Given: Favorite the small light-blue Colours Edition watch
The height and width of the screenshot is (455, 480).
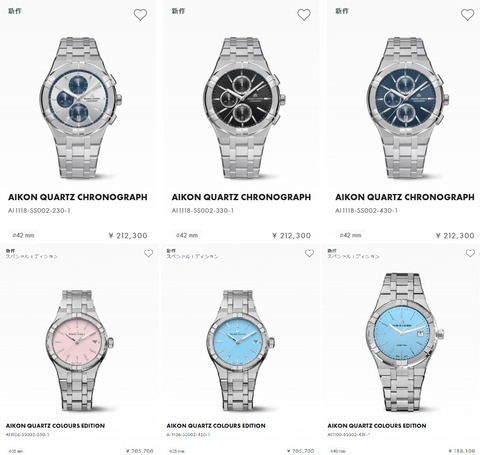Looking at the screenshot, I should tap(309, 253).
